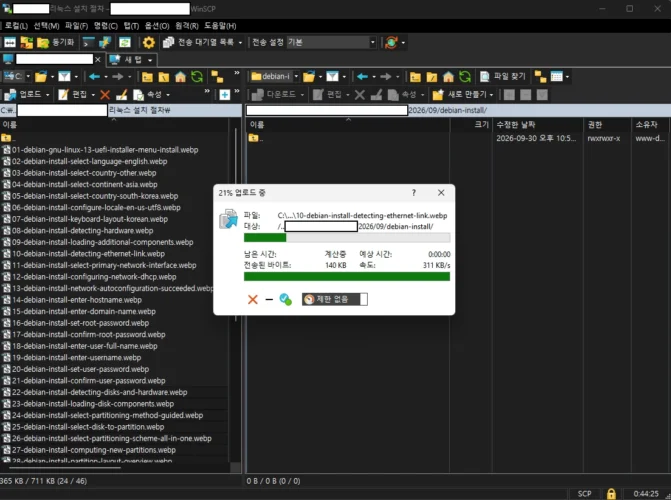Open the 파일(F) menu
Image resolution: width=671 pixels, height=500 pixels.
(76, 26)
